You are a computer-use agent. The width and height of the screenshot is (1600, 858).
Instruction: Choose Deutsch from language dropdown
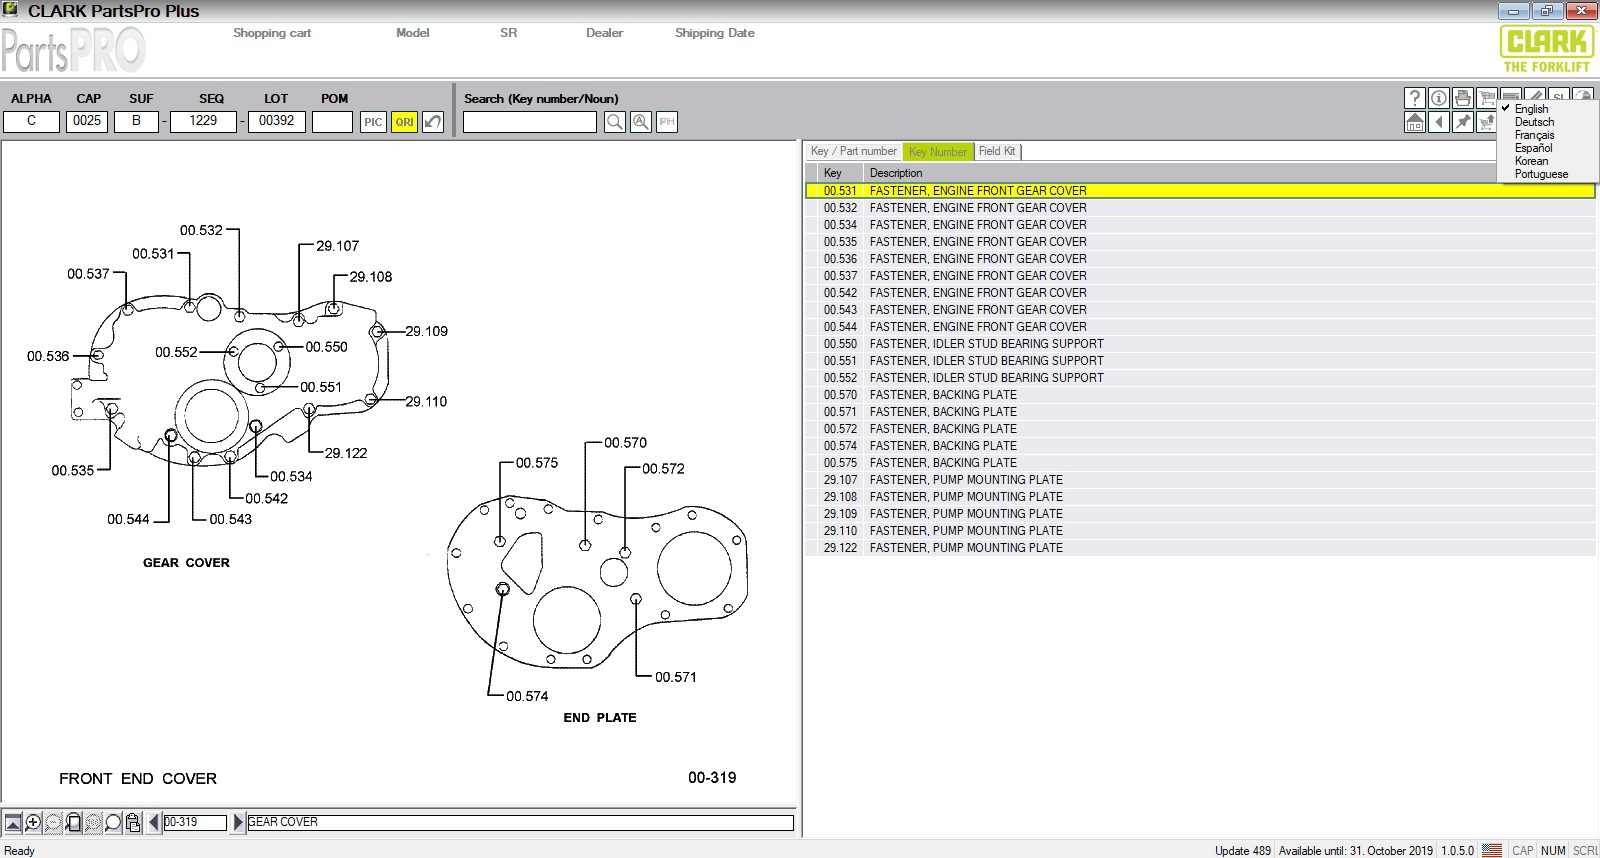(1534, 122)
